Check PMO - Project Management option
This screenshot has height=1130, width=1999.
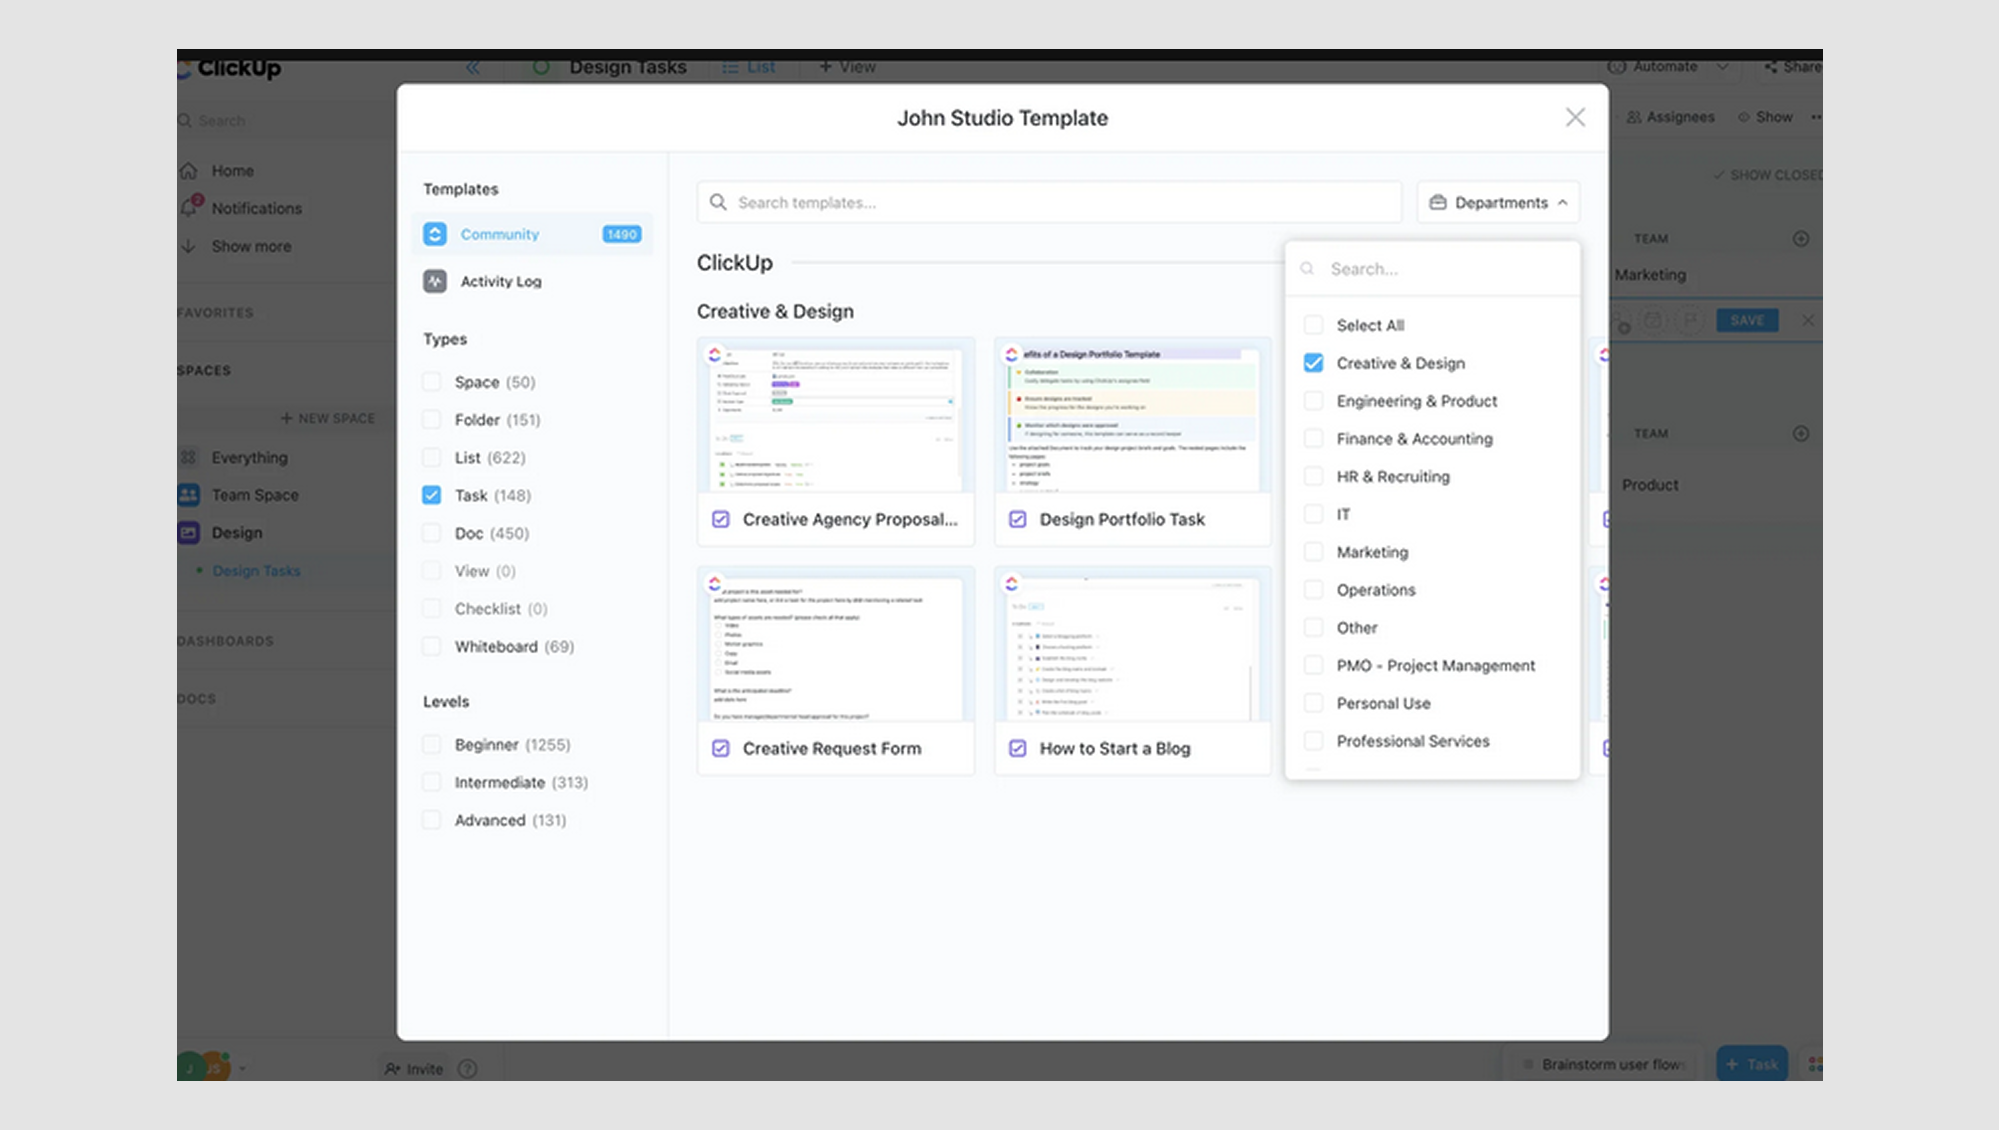click(1313, 665)
